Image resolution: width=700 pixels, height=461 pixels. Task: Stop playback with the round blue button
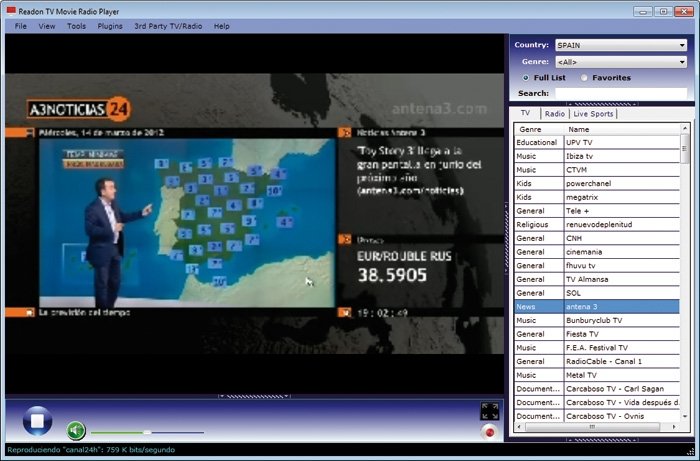point(37,420)
